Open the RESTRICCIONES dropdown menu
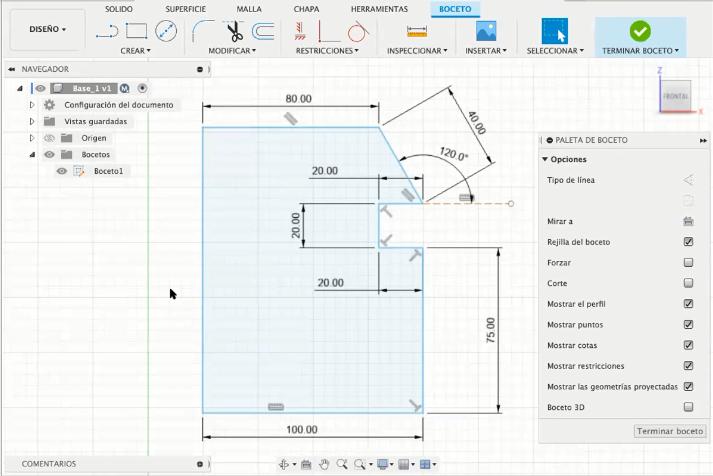Image resolution: width=713 pixels, height=476 pixels. pyautogui.click(x=327, y=51)
